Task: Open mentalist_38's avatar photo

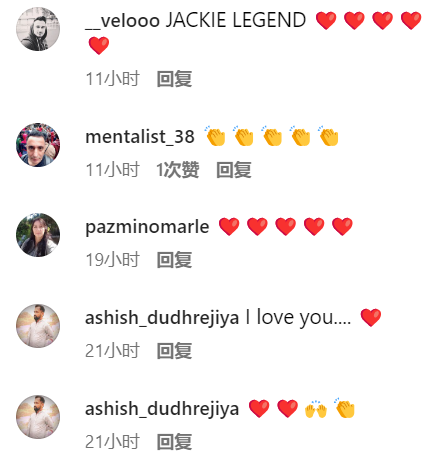Action: [38, 145]
